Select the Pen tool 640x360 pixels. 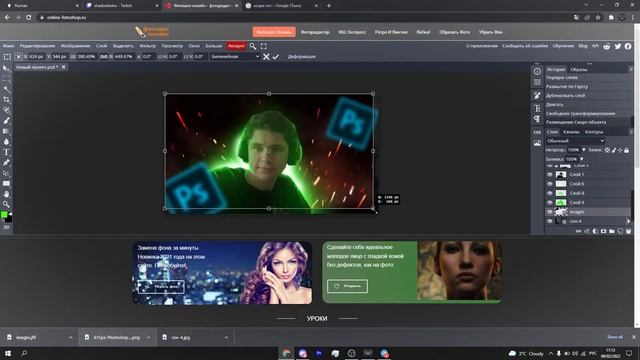pyautogui.click(x=6, y=163)
